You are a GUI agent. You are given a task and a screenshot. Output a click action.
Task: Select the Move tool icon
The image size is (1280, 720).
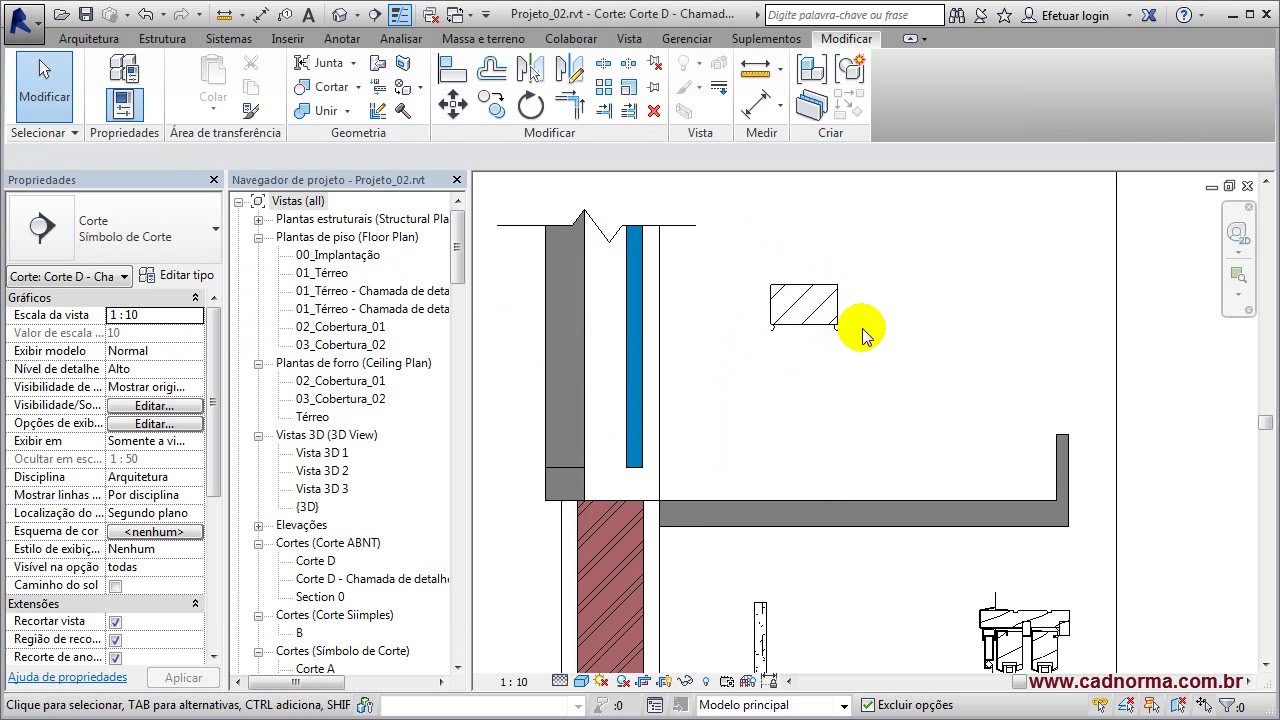pyautogui.click(x=452, y=105)
